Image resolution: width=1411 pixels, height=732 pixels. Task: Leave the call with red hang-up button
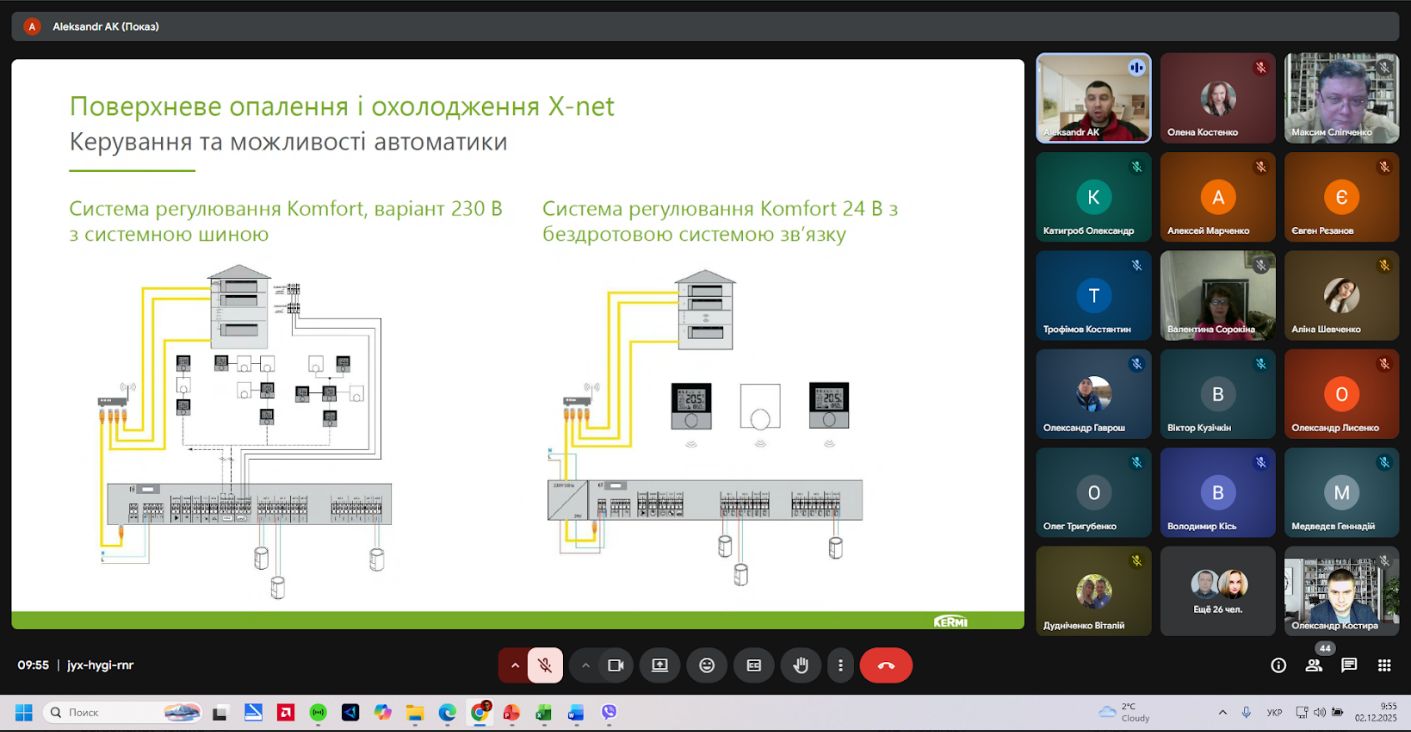(886, 665)
